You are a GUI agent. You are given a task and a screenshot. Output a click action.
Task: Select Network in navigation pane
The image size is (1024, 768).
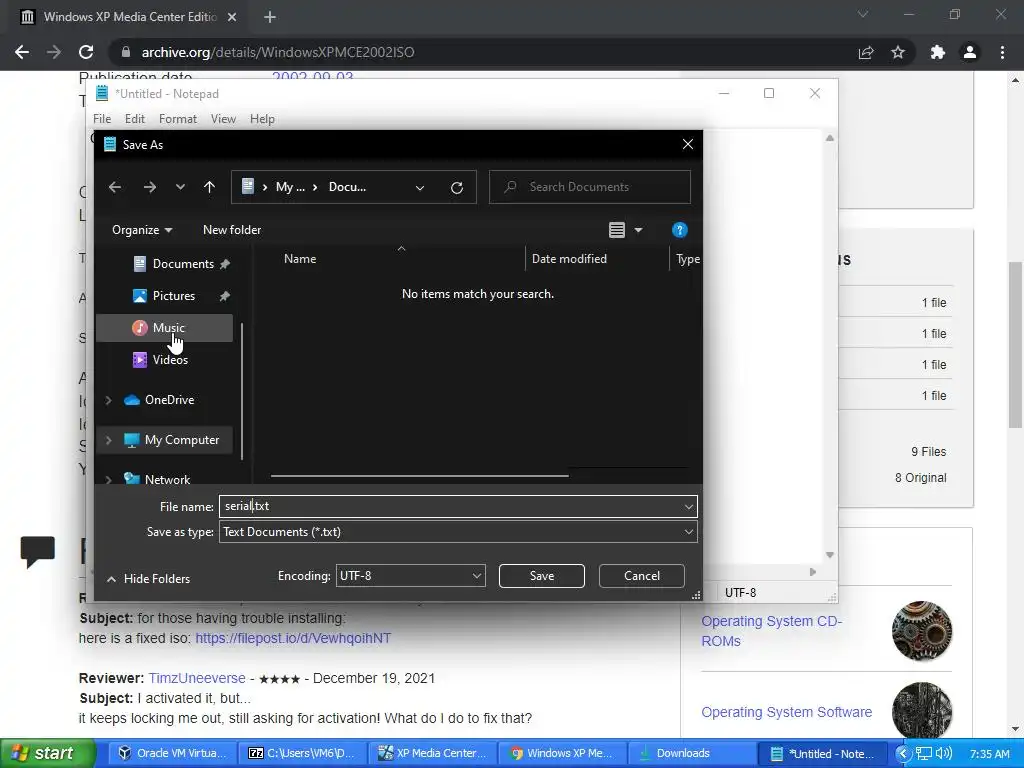(167, 479)
